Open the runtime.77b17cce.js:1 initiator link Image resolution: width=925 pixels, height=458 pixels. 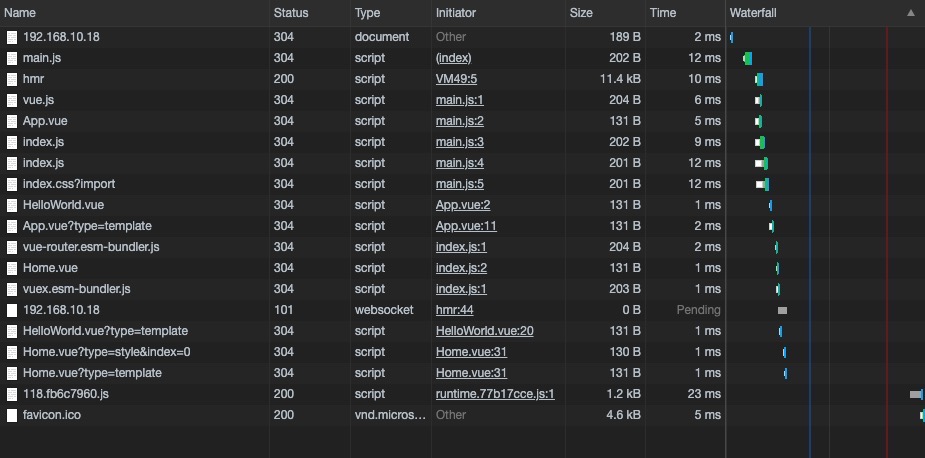pyautogui.click(x=495, y=394)
